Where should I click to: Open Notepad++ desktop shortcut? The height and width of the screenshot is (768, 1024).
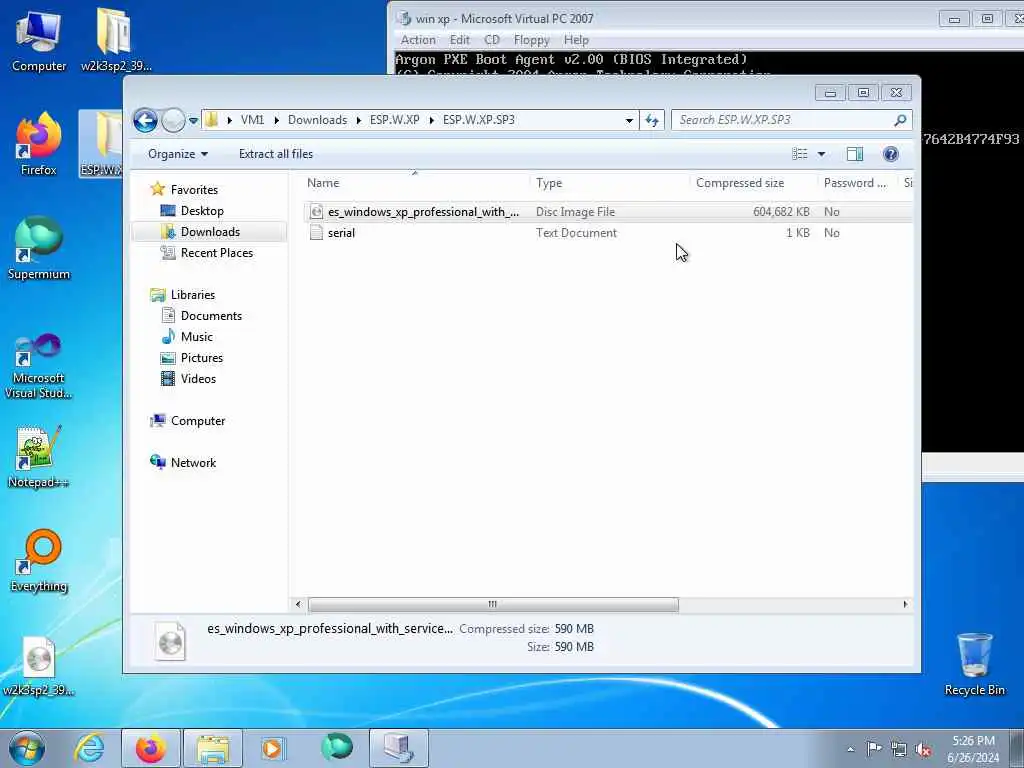pos(39,457)
